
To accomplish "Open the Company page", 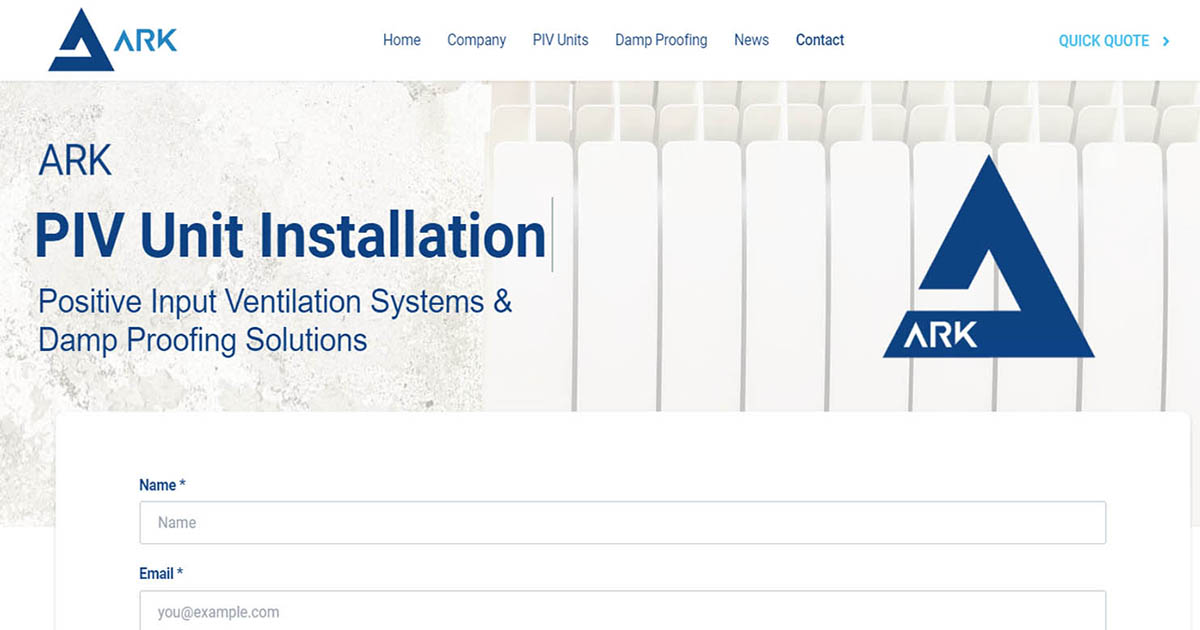I will [x=477, y=40].
